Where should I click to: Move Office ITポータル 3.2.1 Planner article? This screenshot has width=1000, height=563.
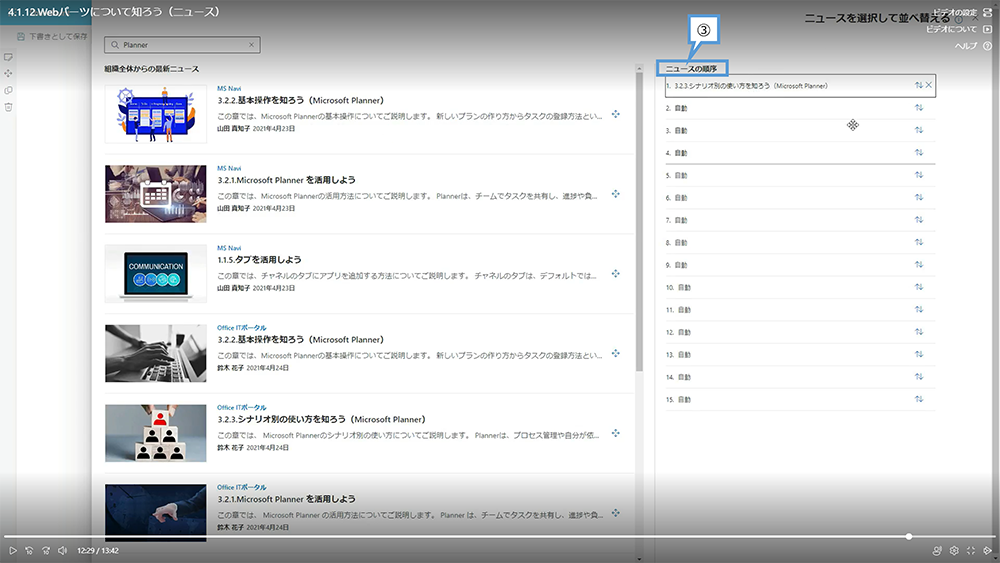(615, 513)
